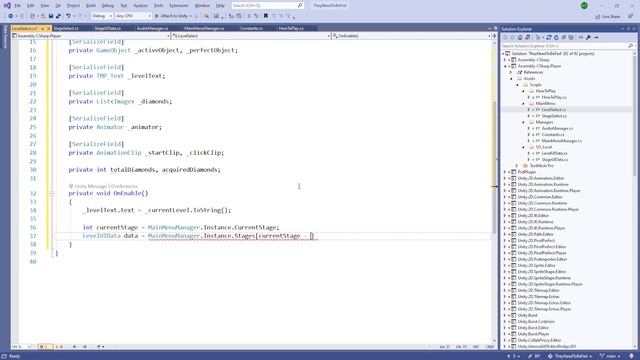Select HowToPlay.cs in Solution Explorer
This screenshot has width=640, height=360.
(554, 97)
